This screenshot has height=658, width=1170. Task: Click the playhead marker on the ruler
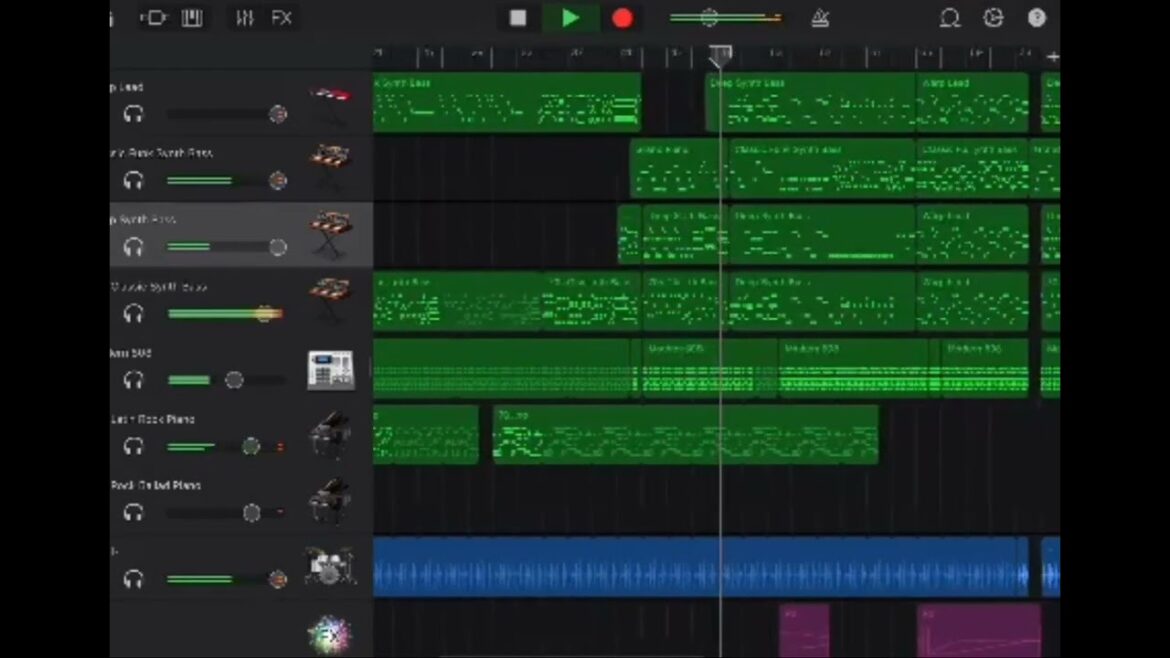tap(720, 55)
